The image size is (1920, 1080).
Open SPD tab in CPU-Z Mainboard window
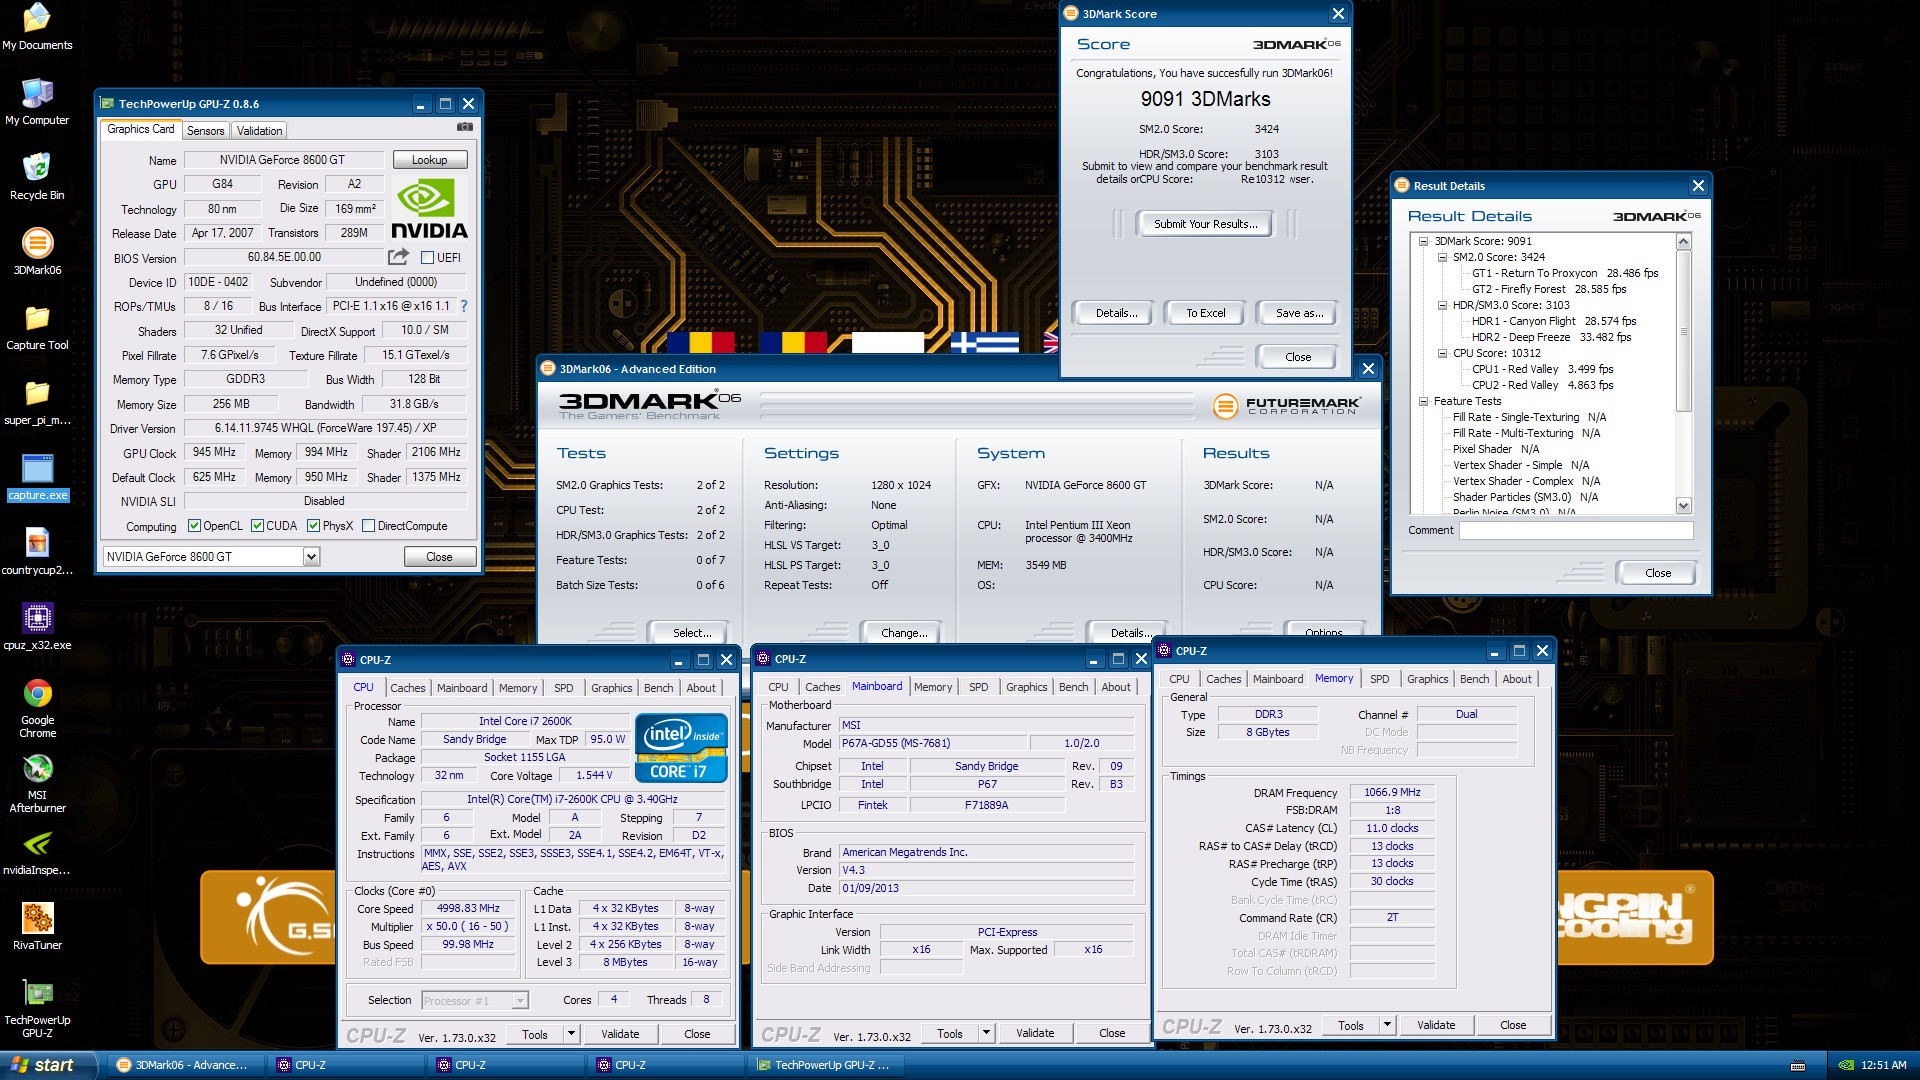(x=978, y=687)
